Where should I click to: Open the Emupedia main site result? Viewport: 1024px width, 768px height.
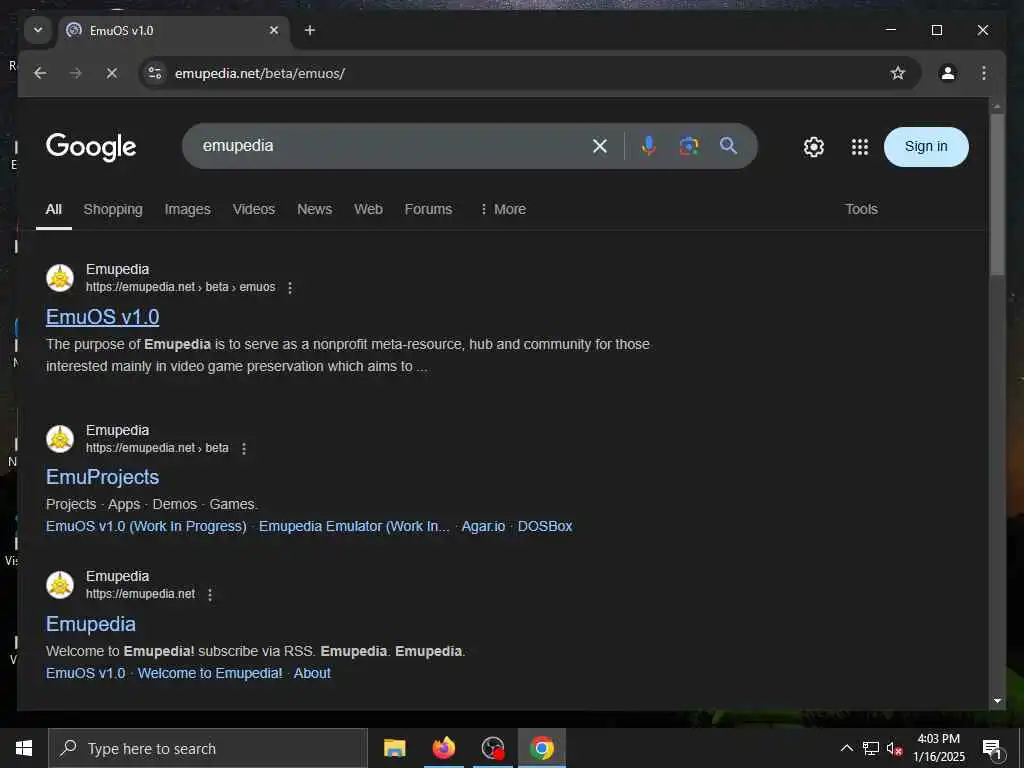[91, 624]
